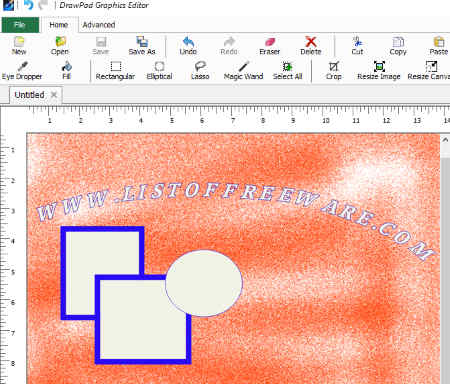Open the File menu
This screenshot has width=450, height=384.
20,25
